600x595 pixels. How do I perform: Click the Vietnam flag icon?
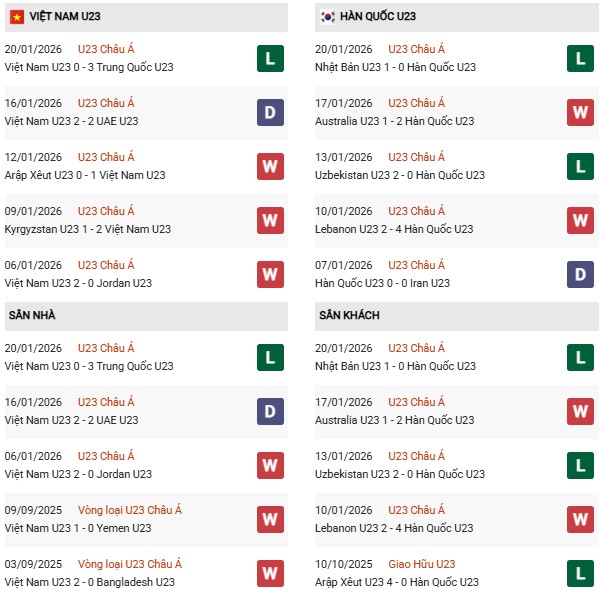[x=17, y=17]
